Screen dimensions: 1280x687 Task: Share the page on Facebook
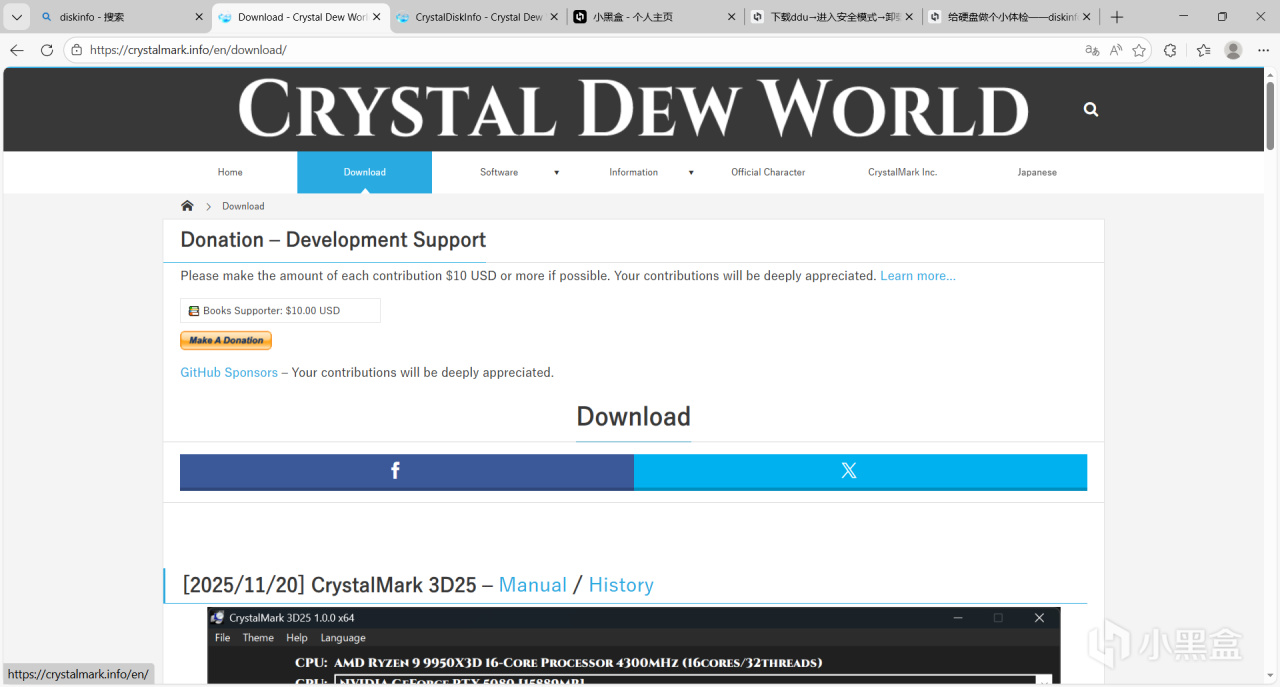407,471
